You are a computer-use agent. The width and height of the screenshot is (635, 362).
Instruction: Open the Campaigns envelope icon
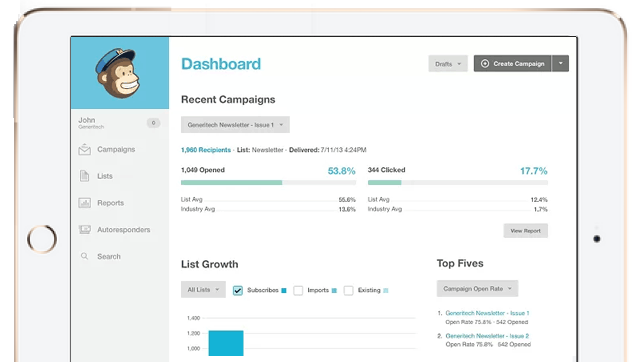pos(84,149)
